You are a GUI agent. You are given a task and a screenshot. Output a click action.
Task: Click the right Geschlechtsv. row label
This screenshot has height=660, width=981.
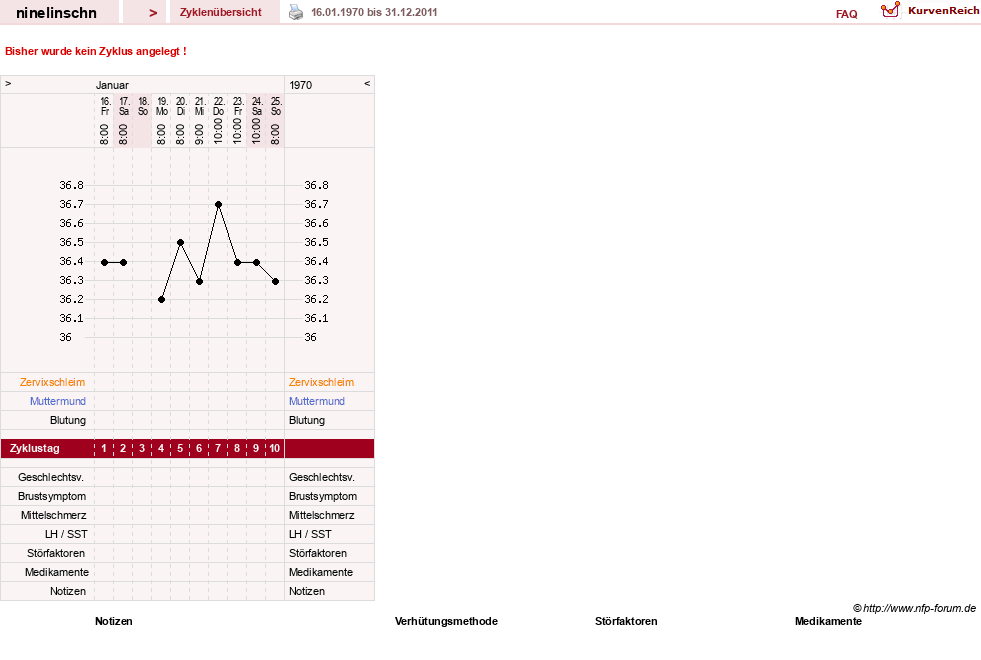[322, 477]
